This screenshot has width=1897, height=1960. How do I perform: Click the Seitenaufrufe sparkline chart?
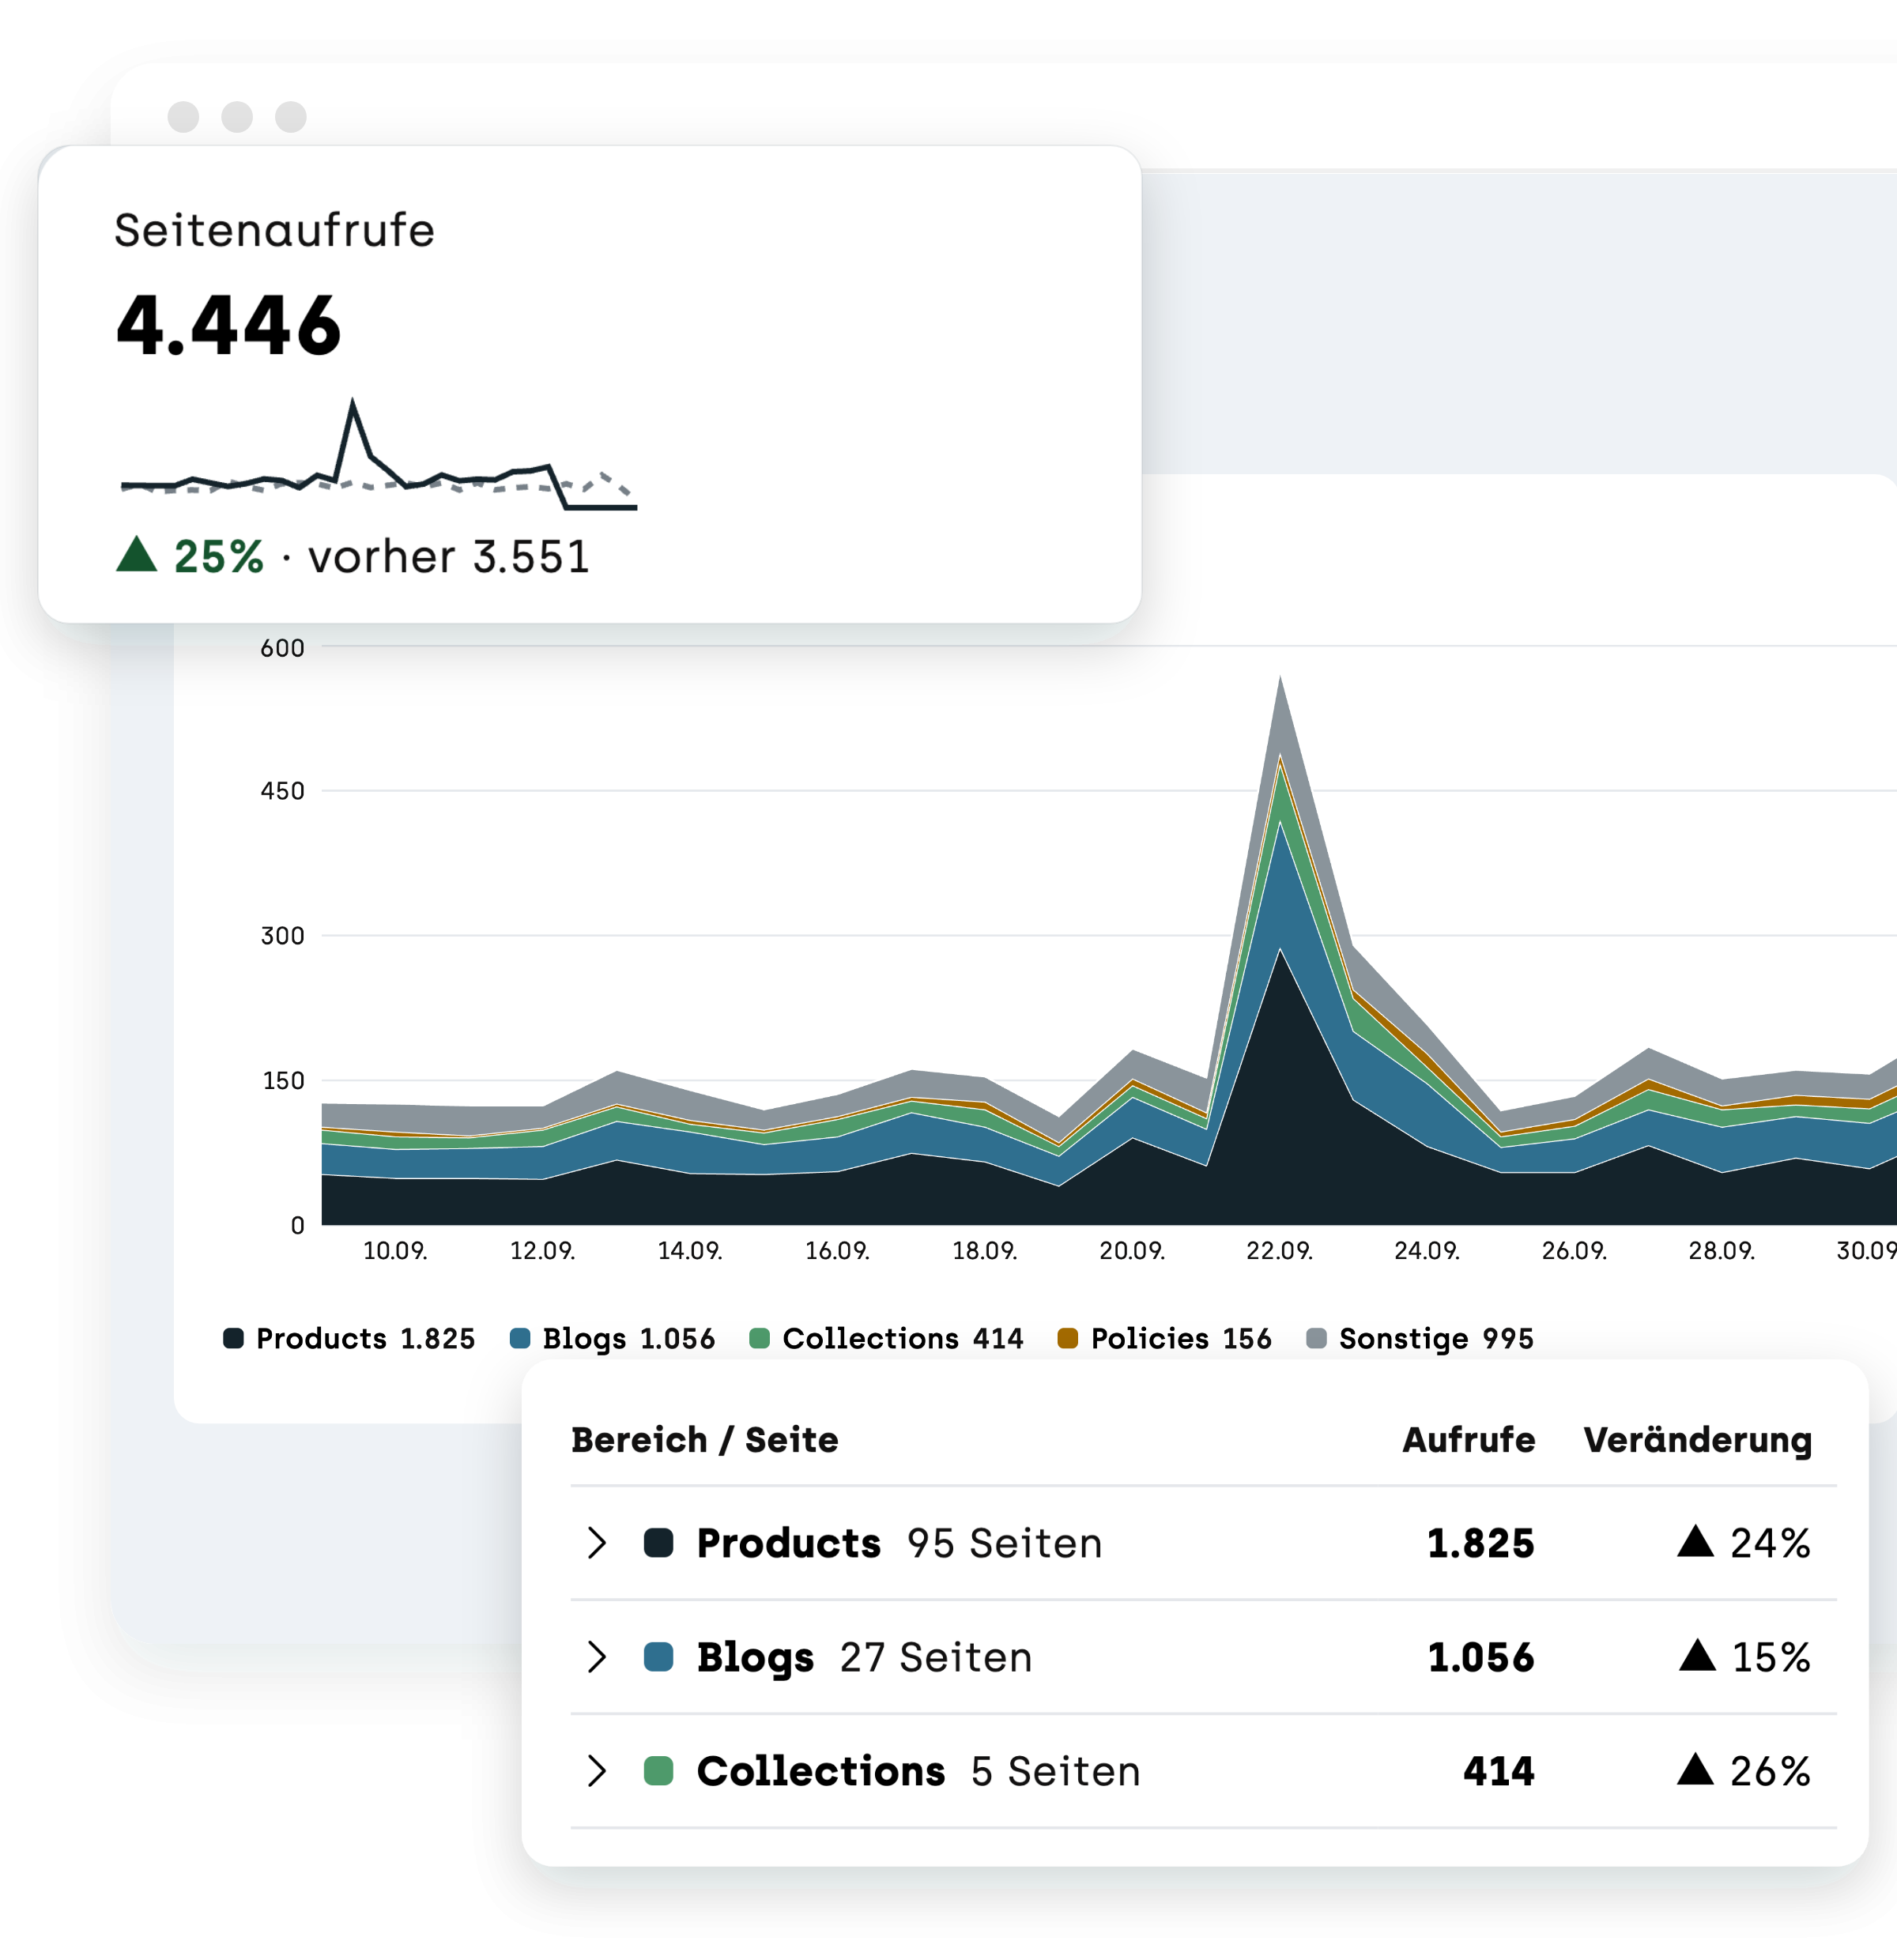tap(378, 455)
